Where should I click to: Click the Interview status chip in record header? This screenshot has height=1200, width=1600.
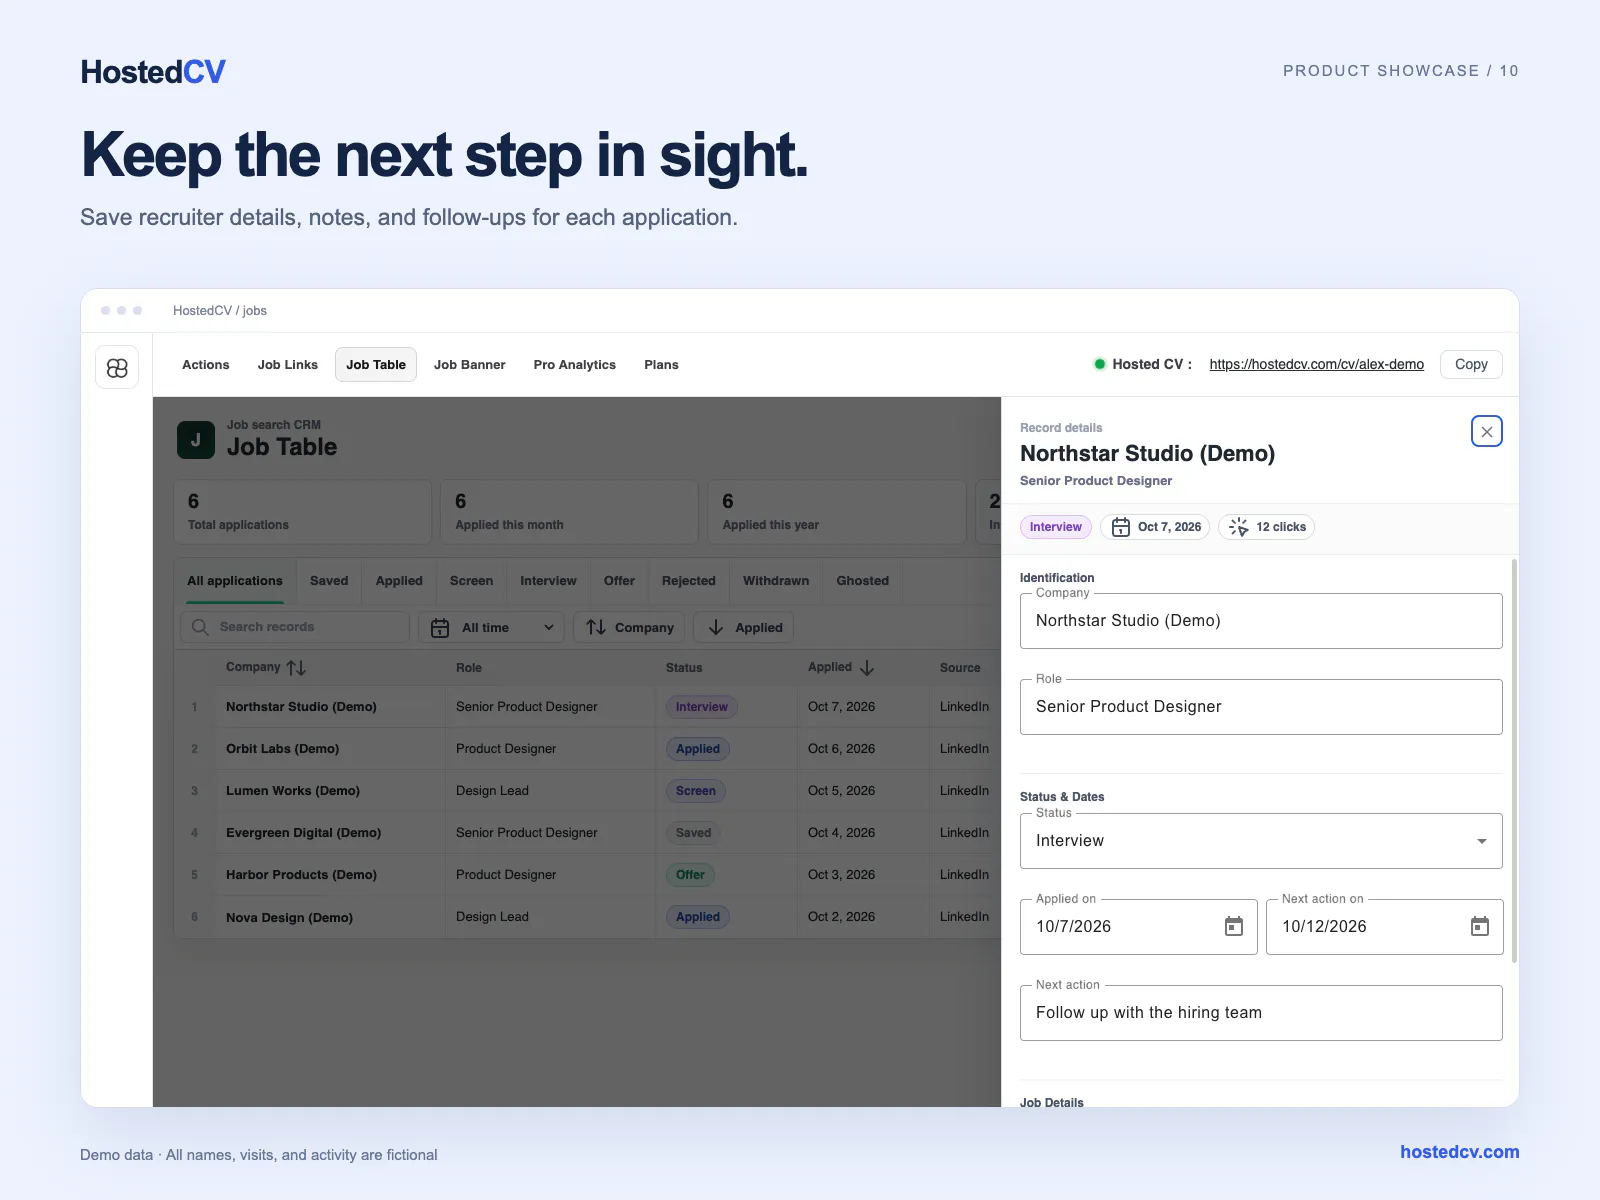pyautogui.click(x=1055, y=527)
